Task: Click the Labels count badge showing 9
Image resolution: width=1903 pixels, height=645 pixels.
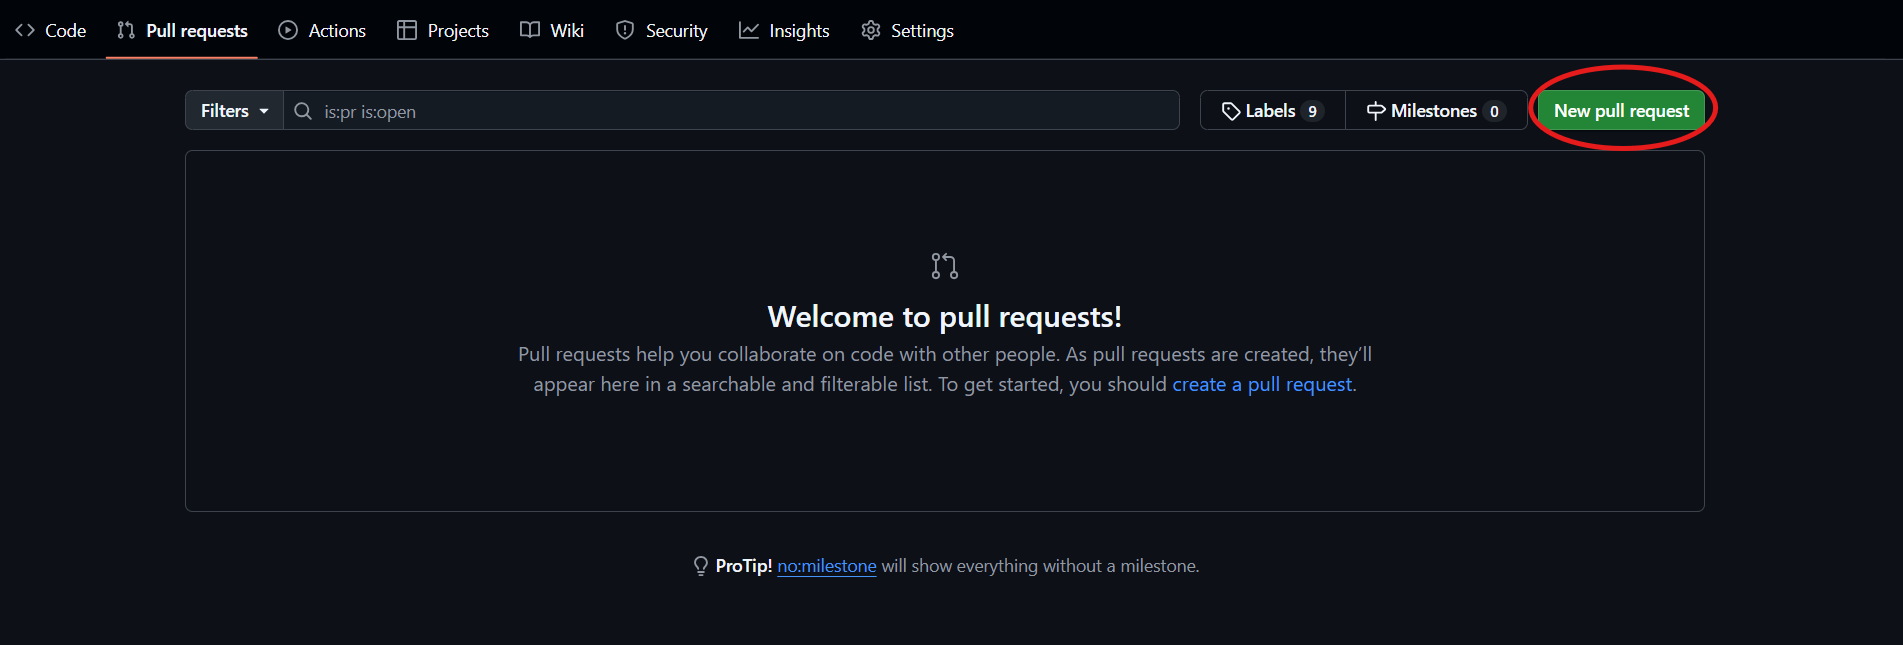Action: [1312, 111]
